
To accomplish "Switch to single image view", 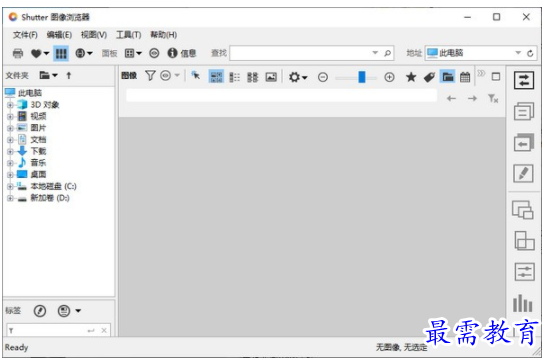I will [x=271, y=77].
